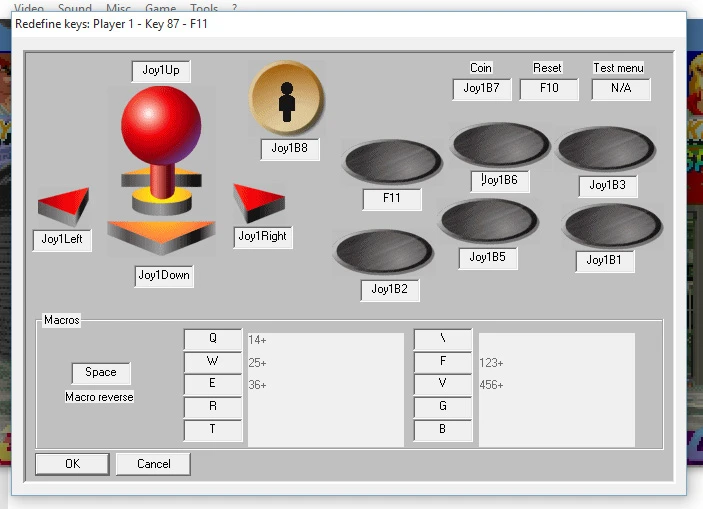This screenshot has height=509, width=703.
Task: Edit the 123+ macro field
Action: pos(557,363)
